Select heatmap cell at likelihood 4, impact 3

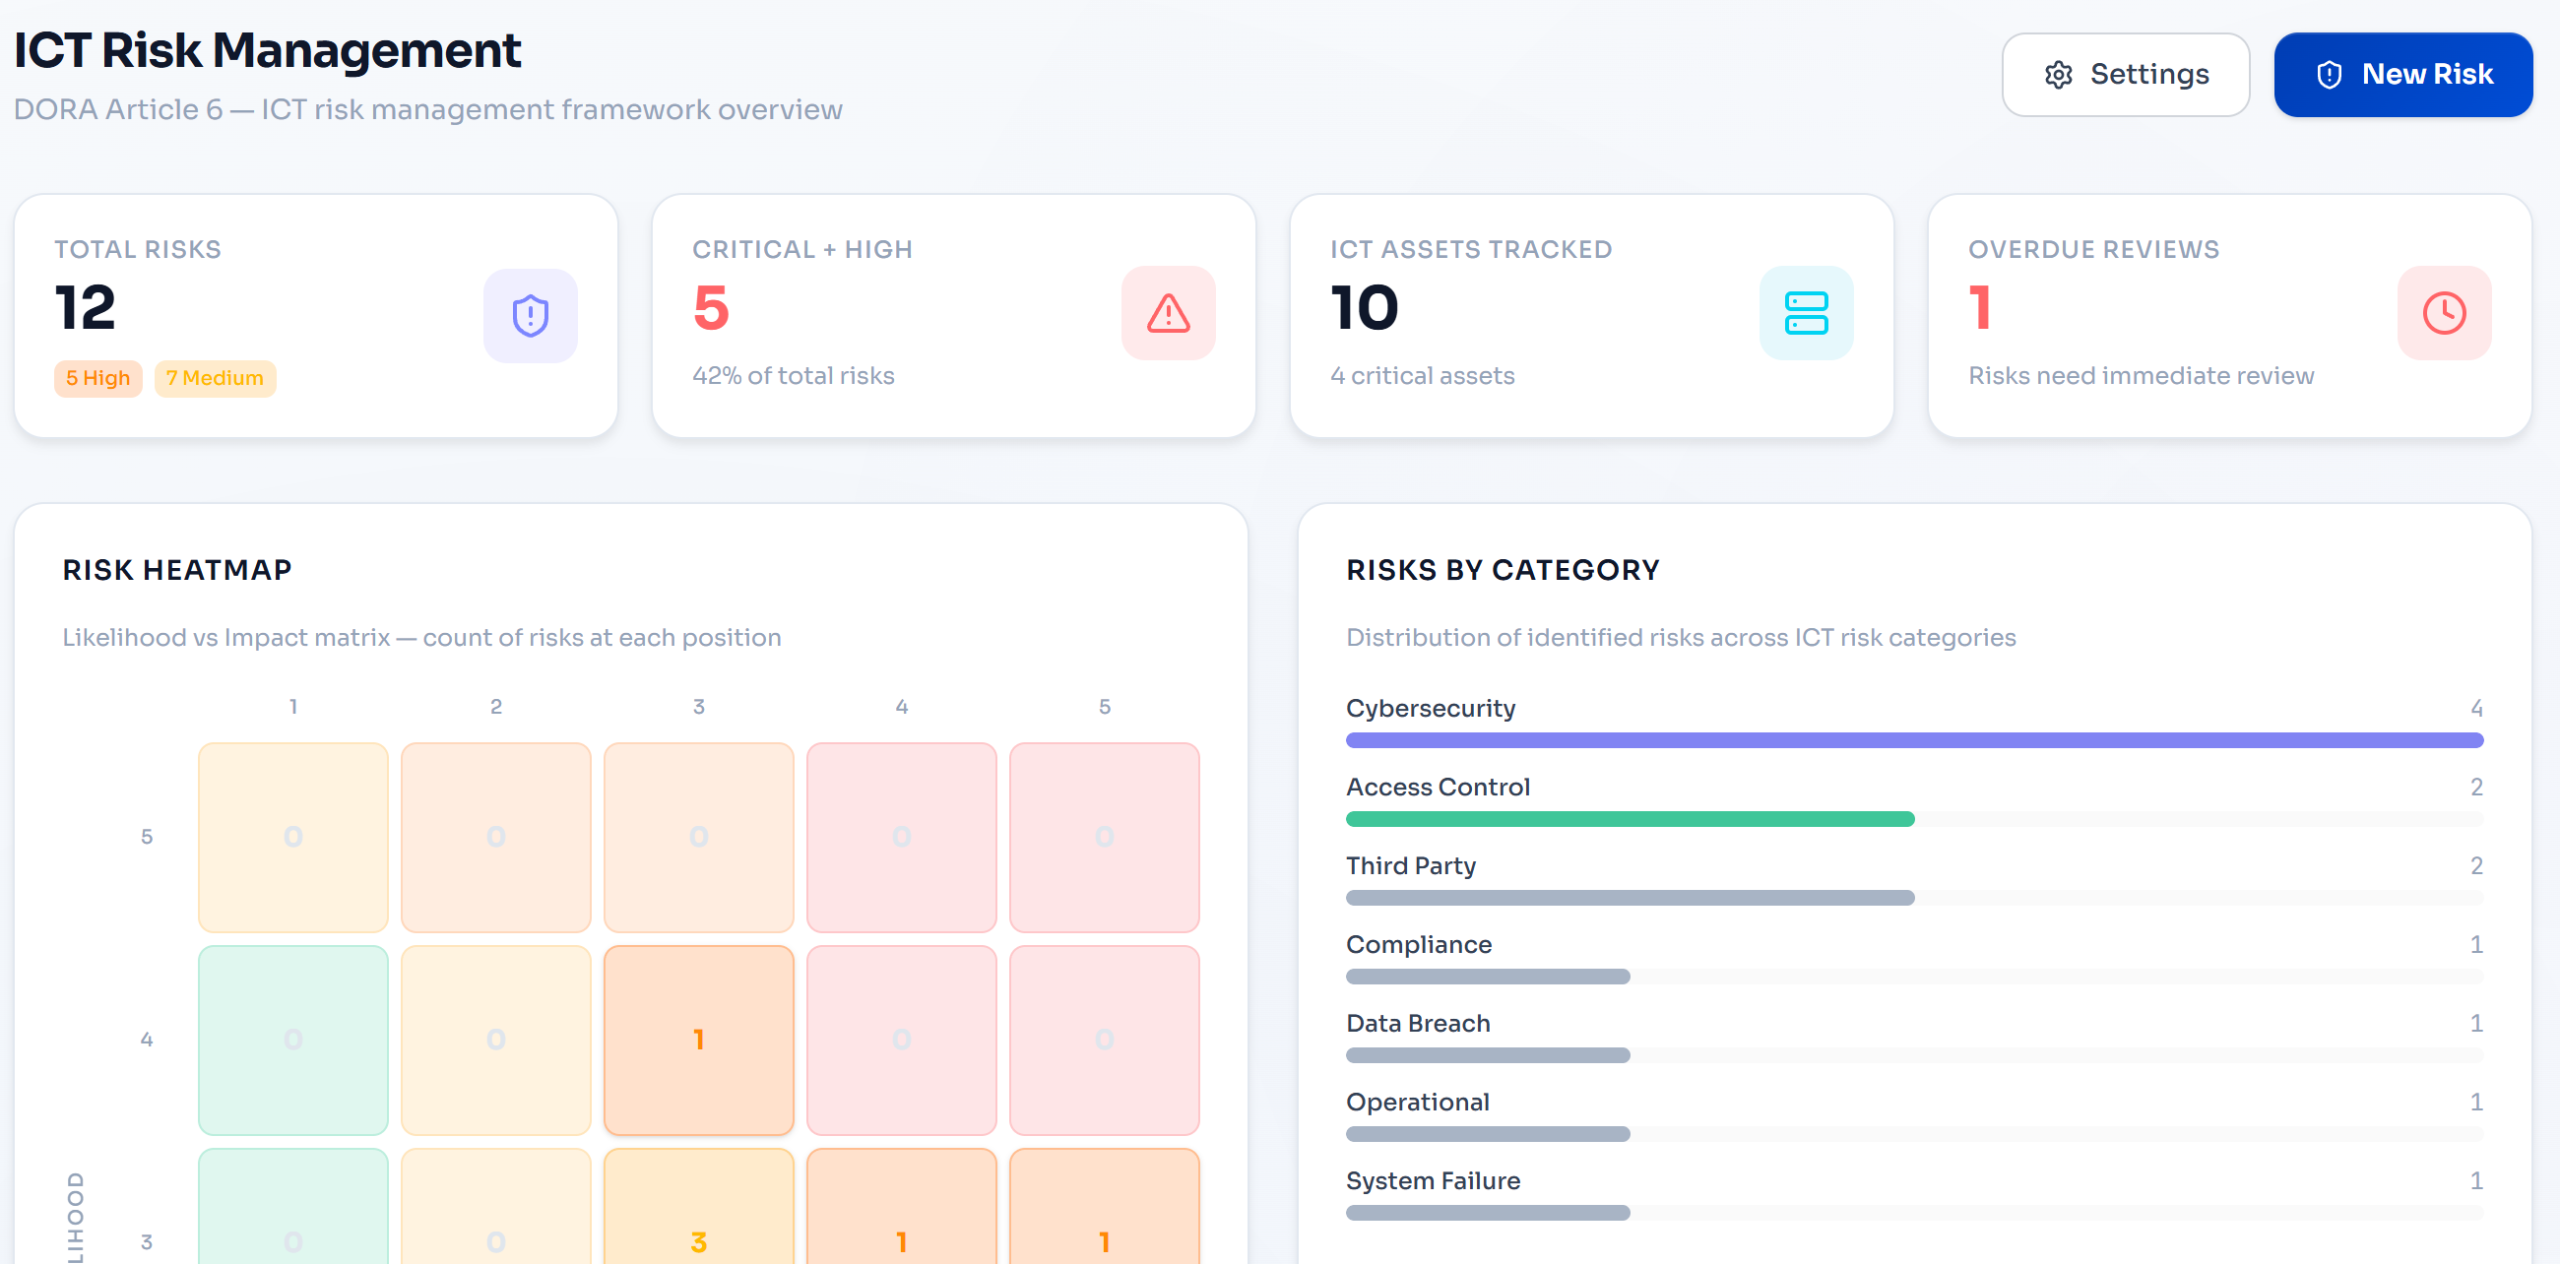(x=698, y=1039)
